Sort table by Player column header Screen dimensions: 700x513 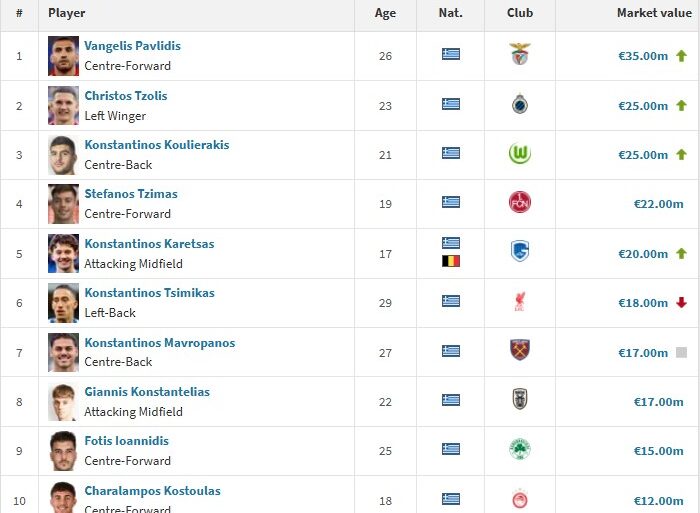(67, 13)
